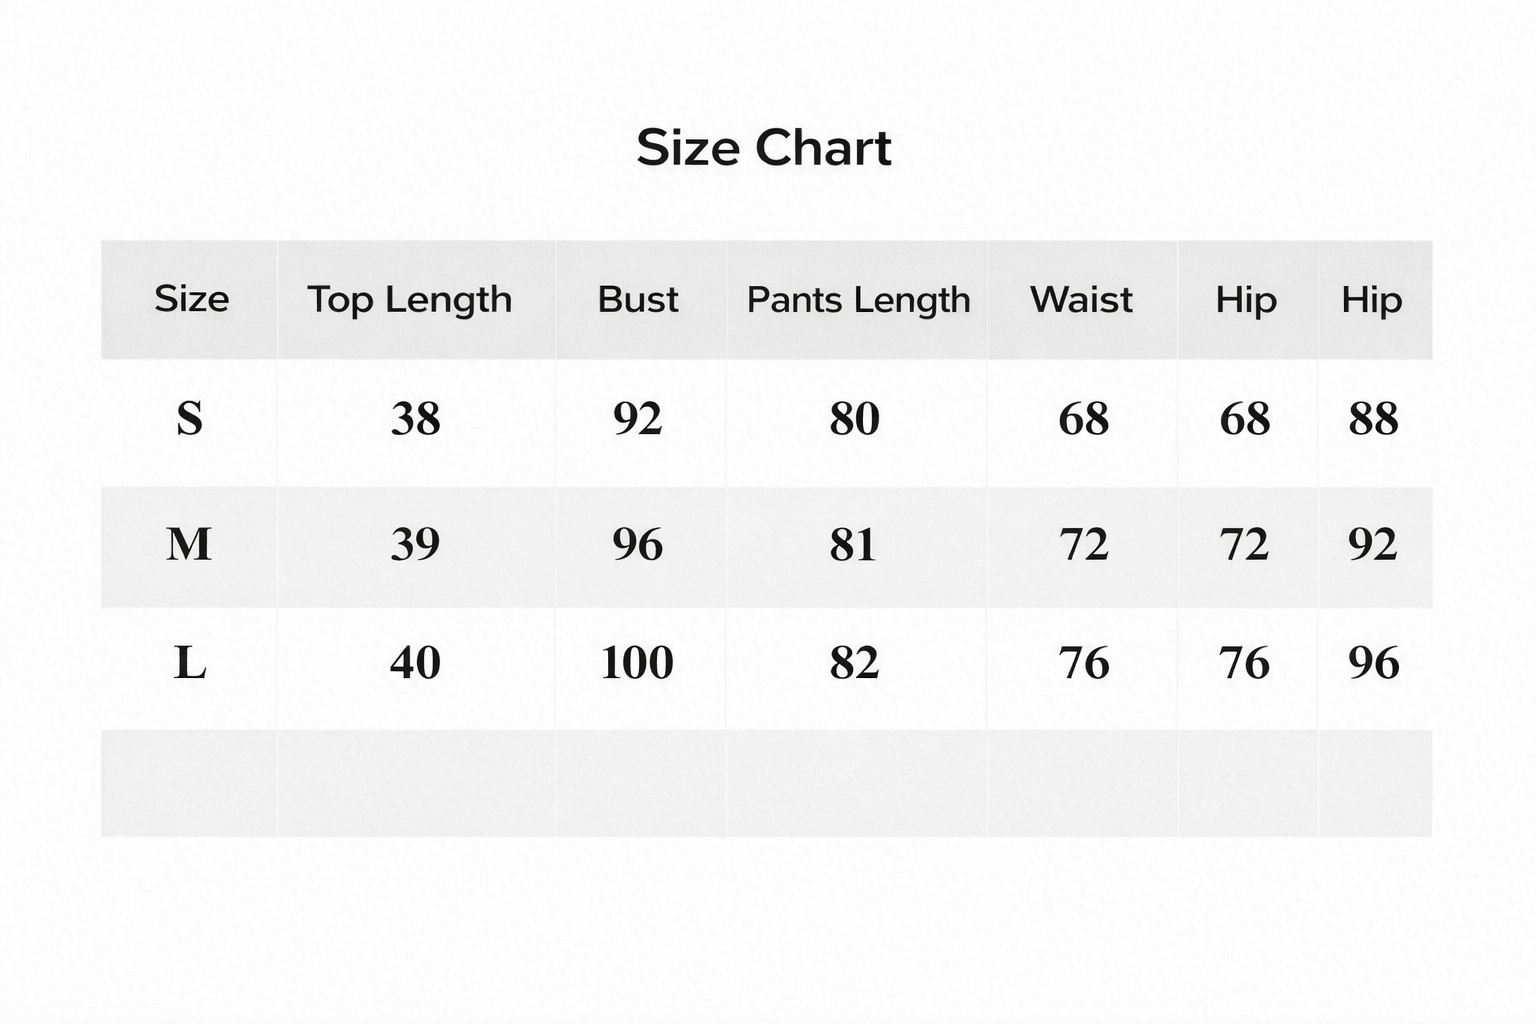Select Bust value 92 in the S row

click(637, 418)
